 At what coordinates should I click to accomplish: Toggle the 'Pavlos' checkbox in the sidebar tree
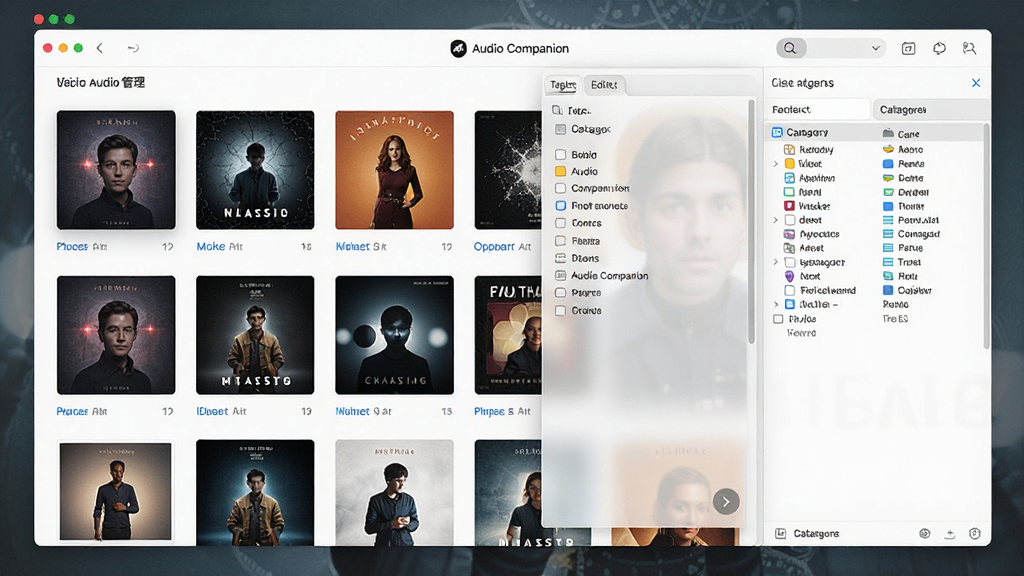(x=778, y=319)
